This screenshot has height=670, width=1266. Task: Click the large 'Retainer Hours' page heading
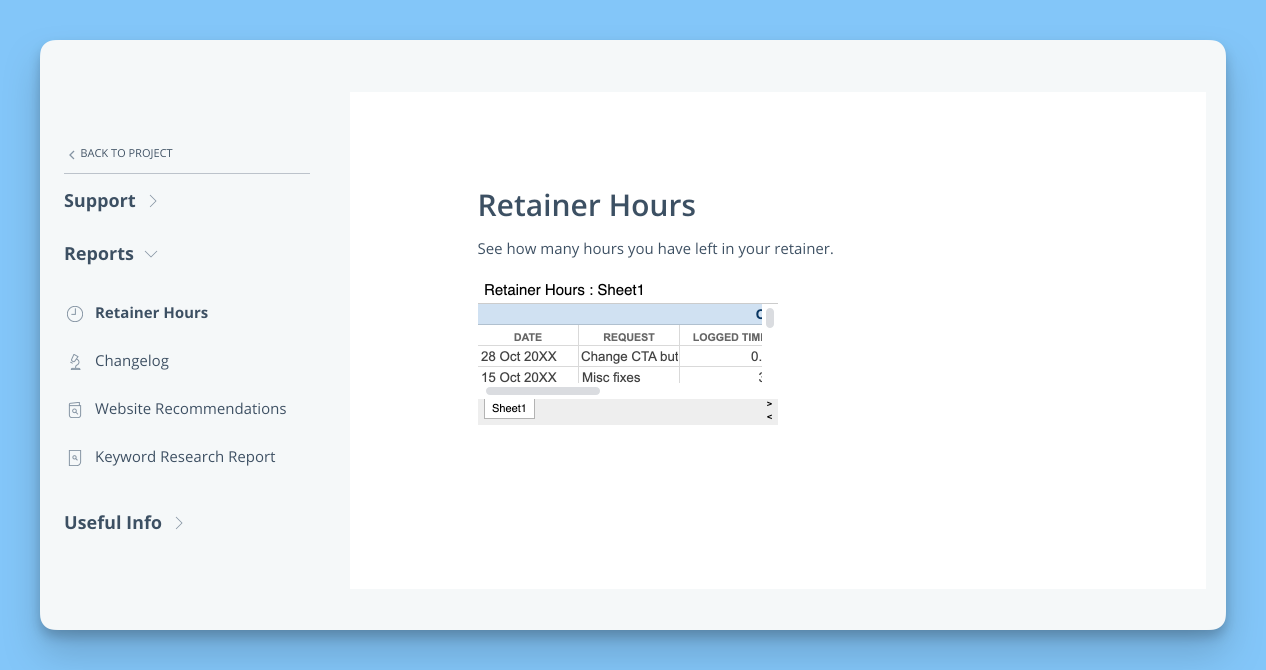[587, 206]
